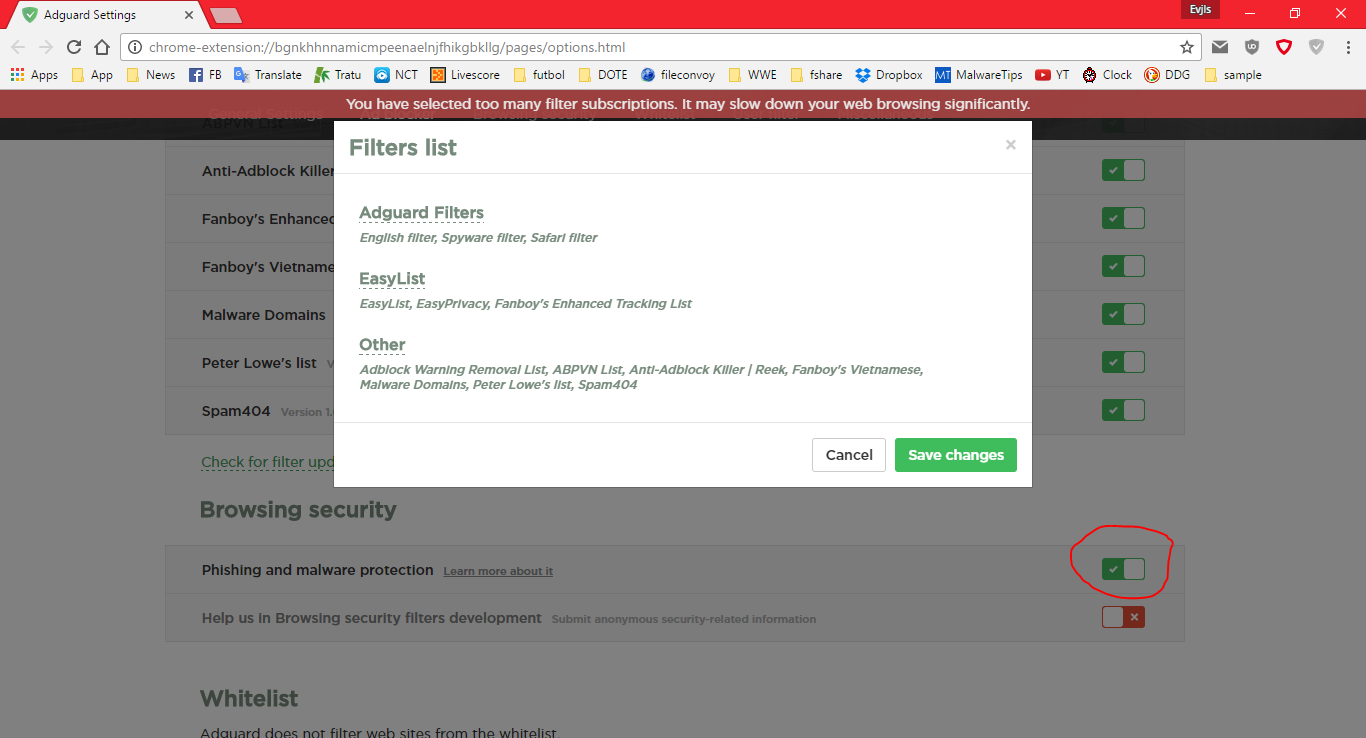The image size is (1366, 738).
Task: Click the grey Adguard checkmark shield extension
Action: (x=1317, y=47)
